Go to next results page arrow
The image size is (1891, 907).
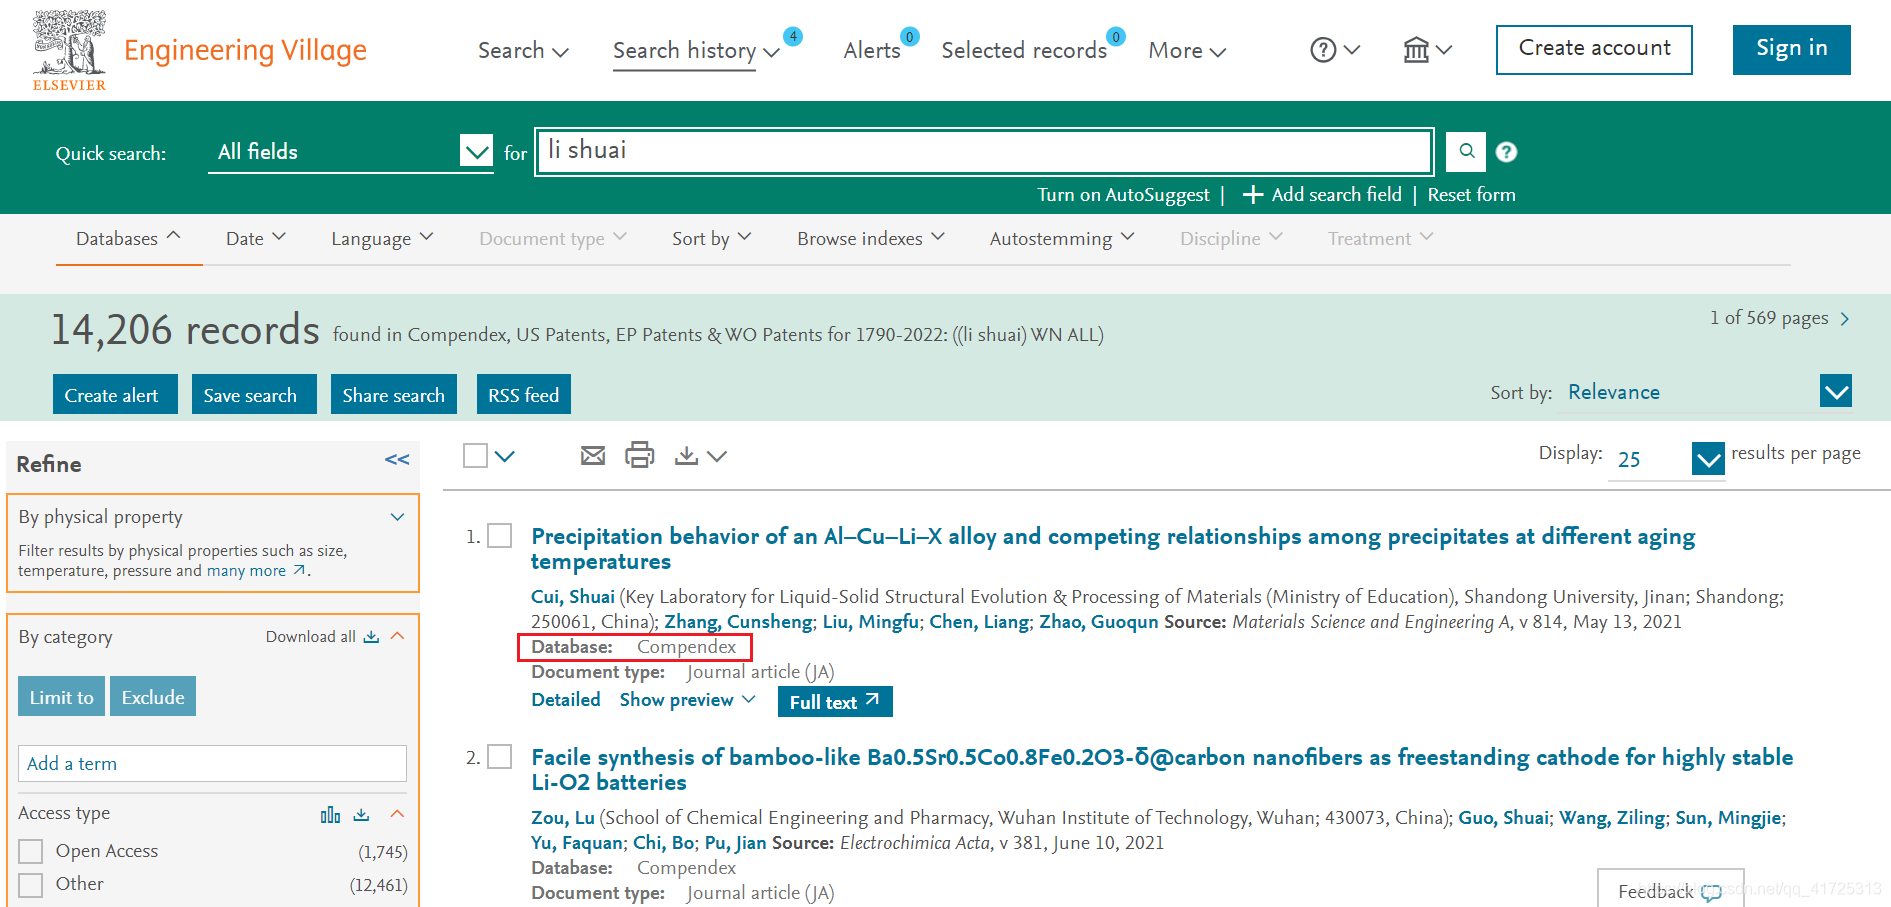[1845, 319]
